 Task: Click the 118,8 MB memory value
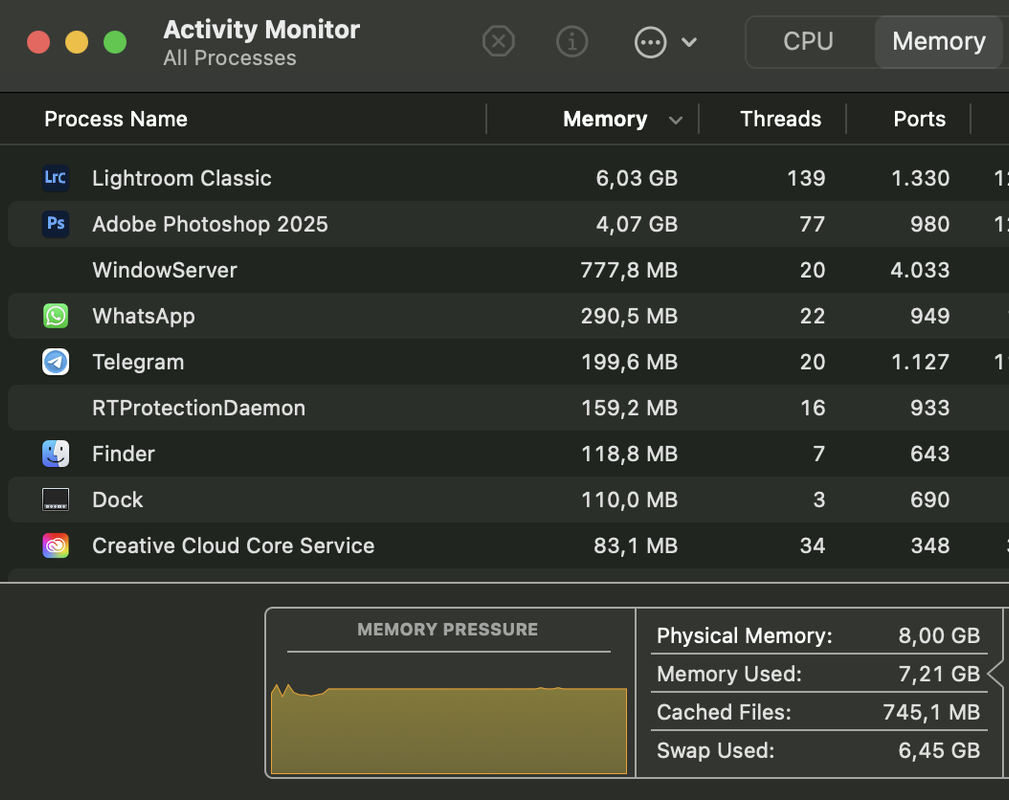pos(629,454)
